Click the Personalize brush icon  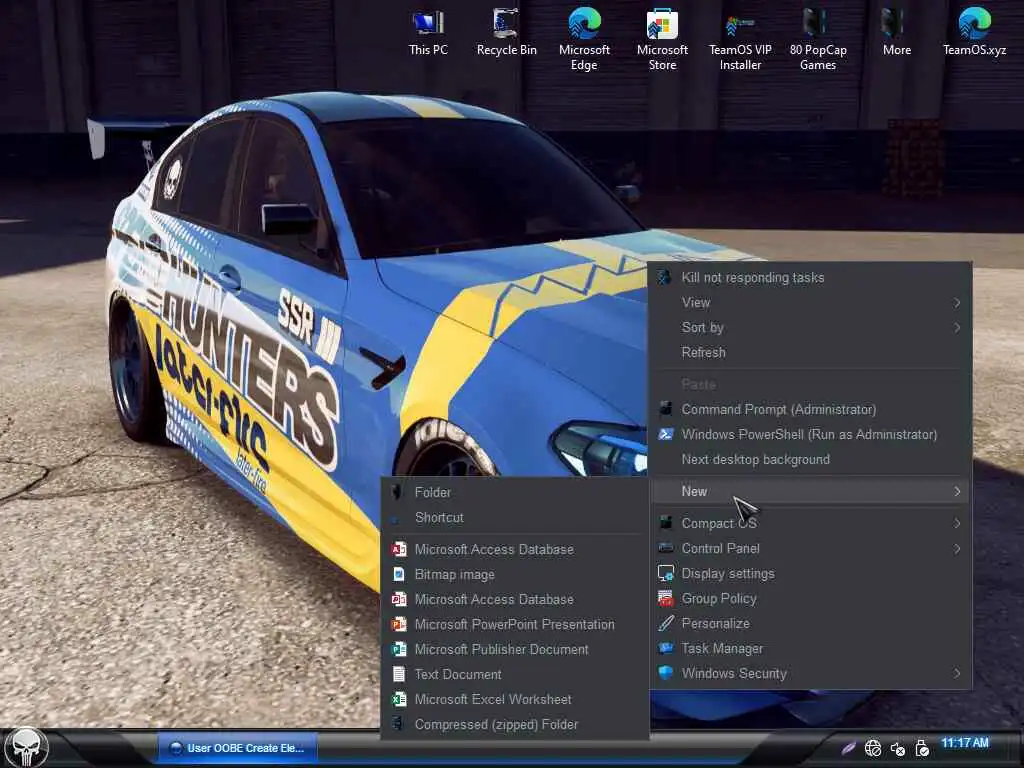pos(665,624)
